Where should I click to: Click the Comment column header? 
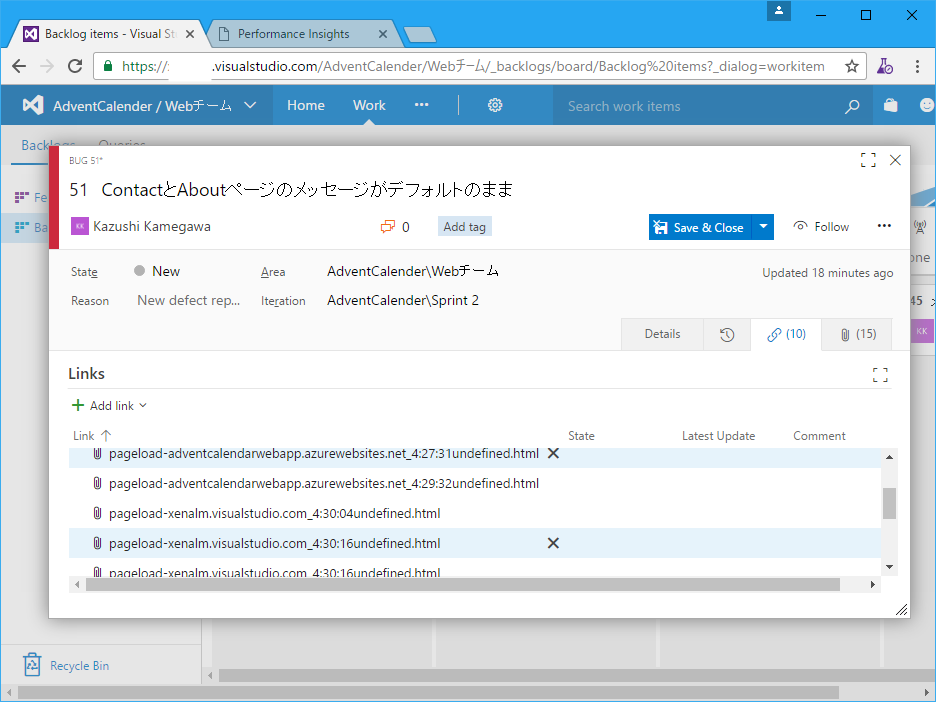point(819,436)
